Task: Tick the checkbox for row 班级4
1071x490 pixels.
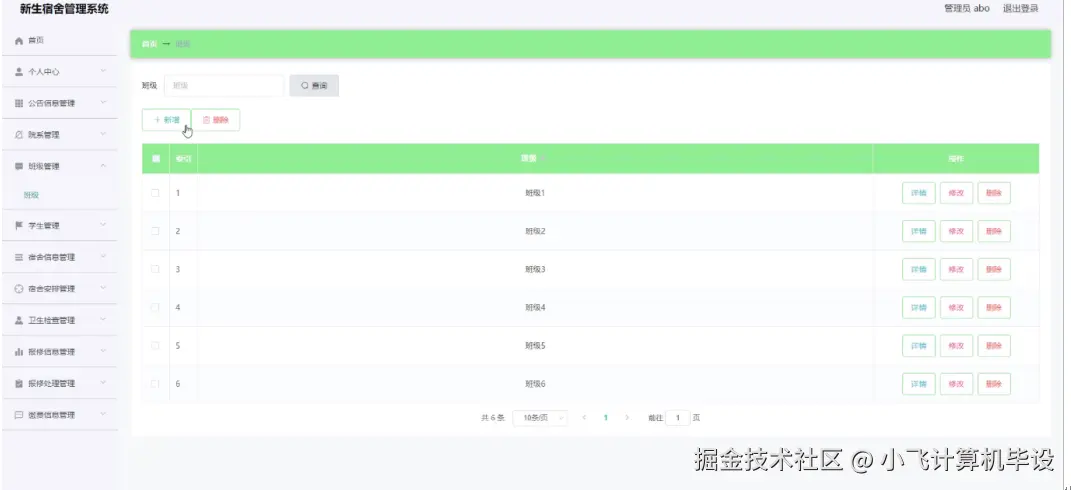Action: click(x=155, y=308)
